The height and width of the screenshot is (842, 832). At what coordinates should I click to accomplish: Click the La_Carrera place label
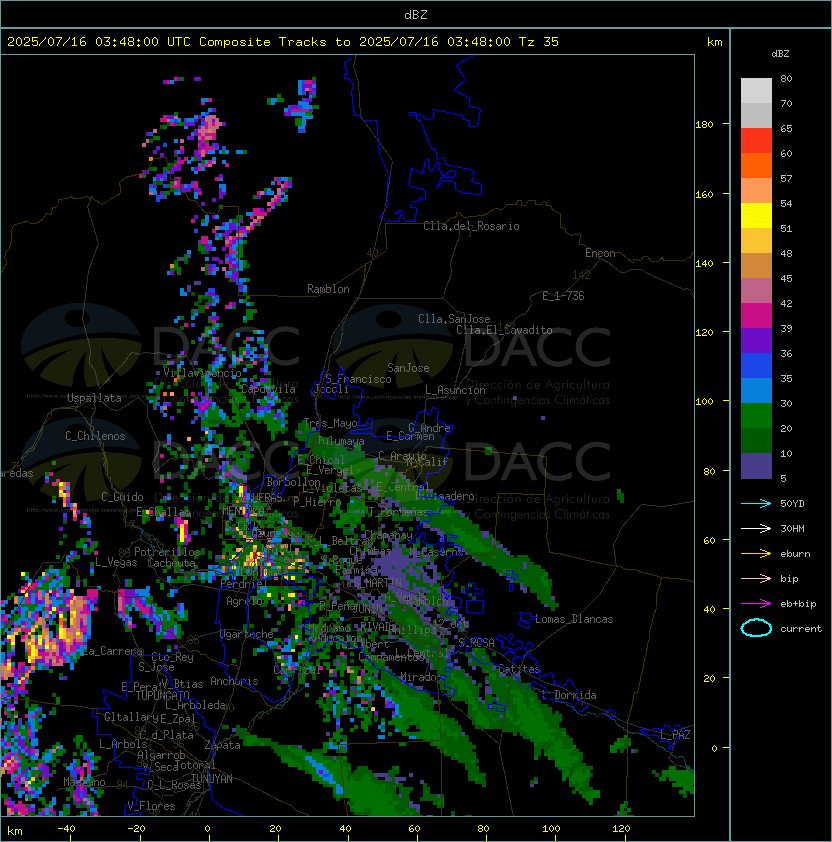pyautogui.click(x=112, y=651)
